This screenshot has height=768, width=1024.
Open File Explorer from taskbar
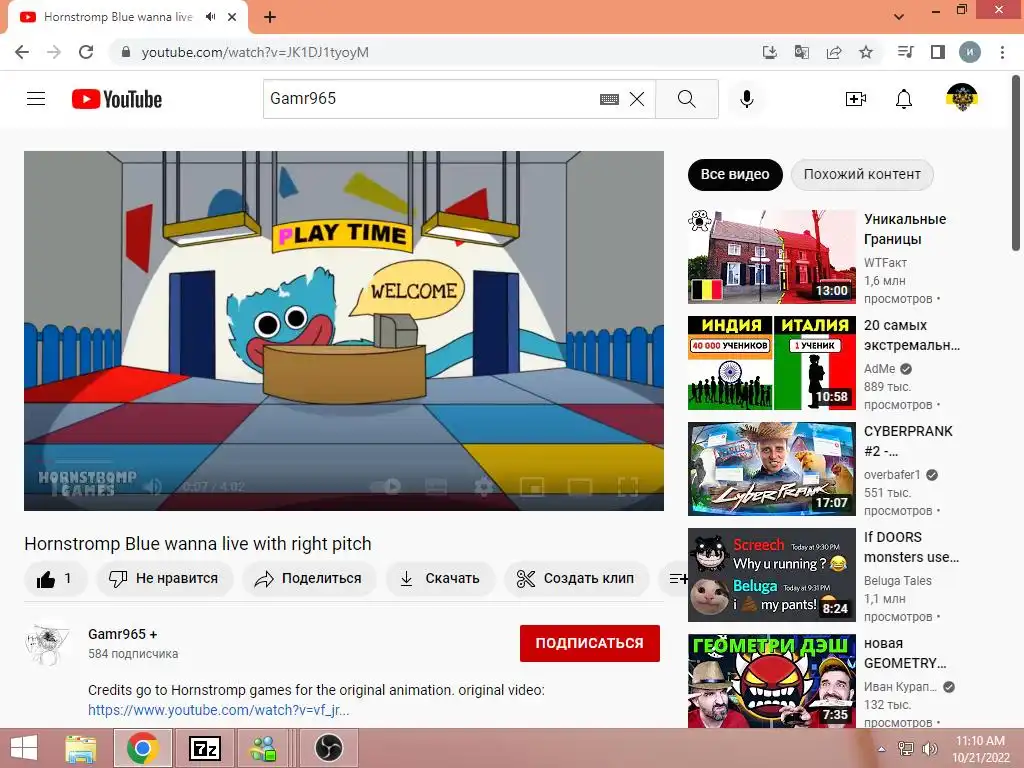click(x=81, y=748)
